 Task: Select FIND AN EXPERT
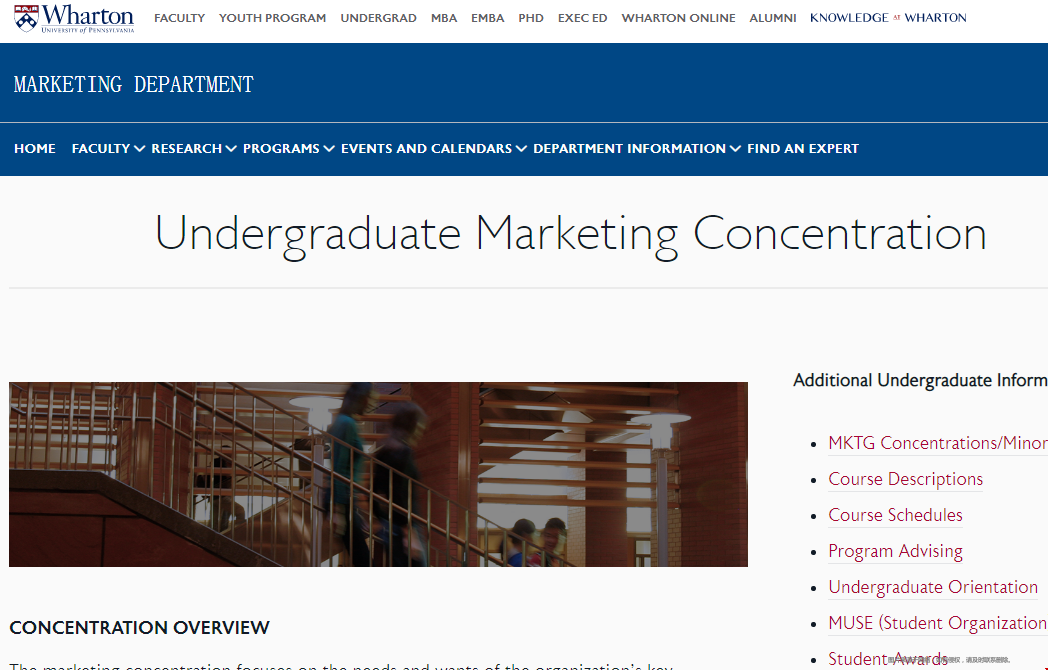803,148
